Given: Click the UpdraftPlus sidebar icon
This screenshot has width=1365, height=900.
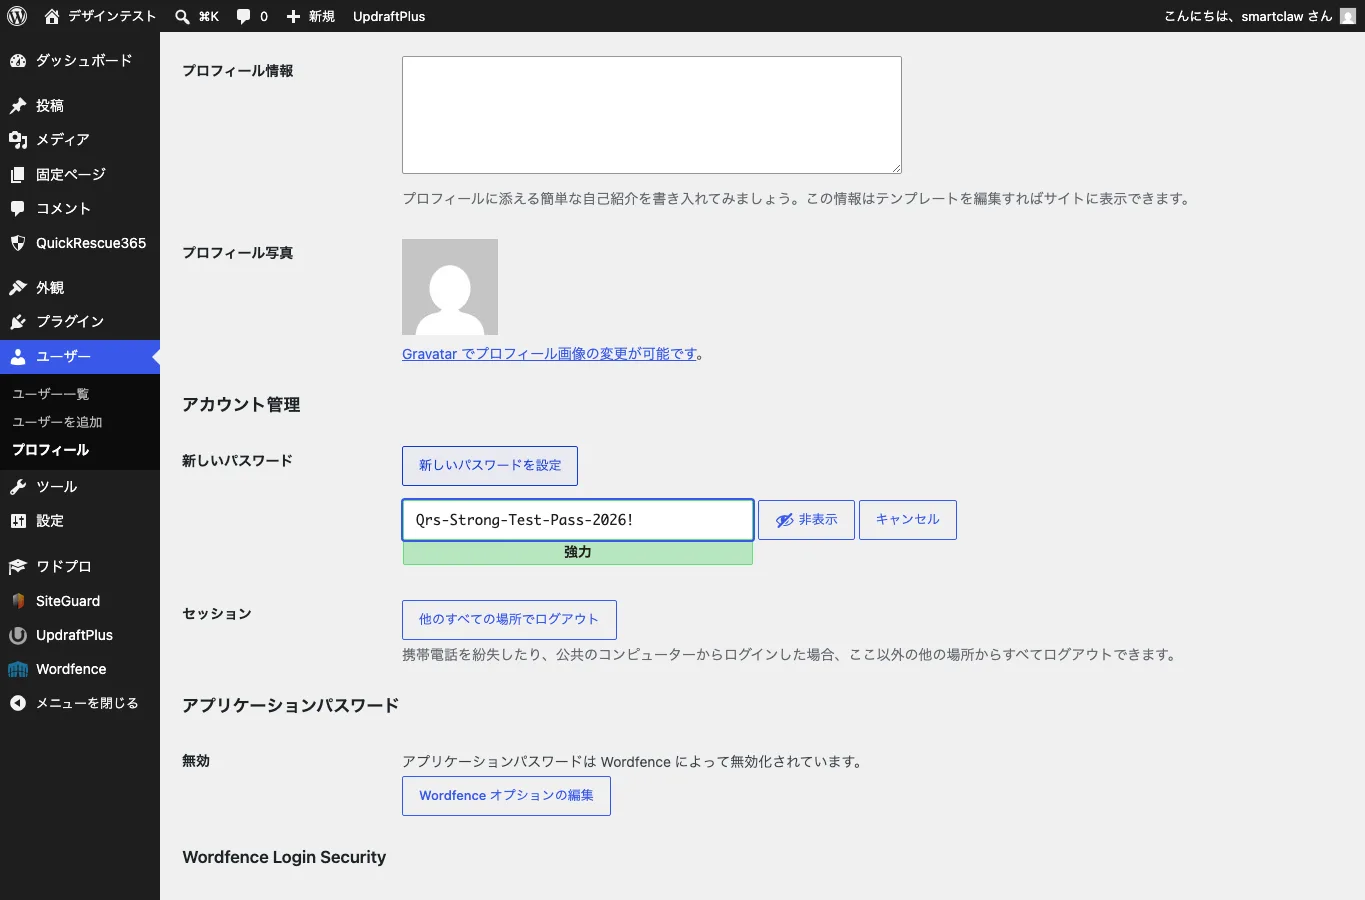Looking at the screenshot, I should coord(18,635).
